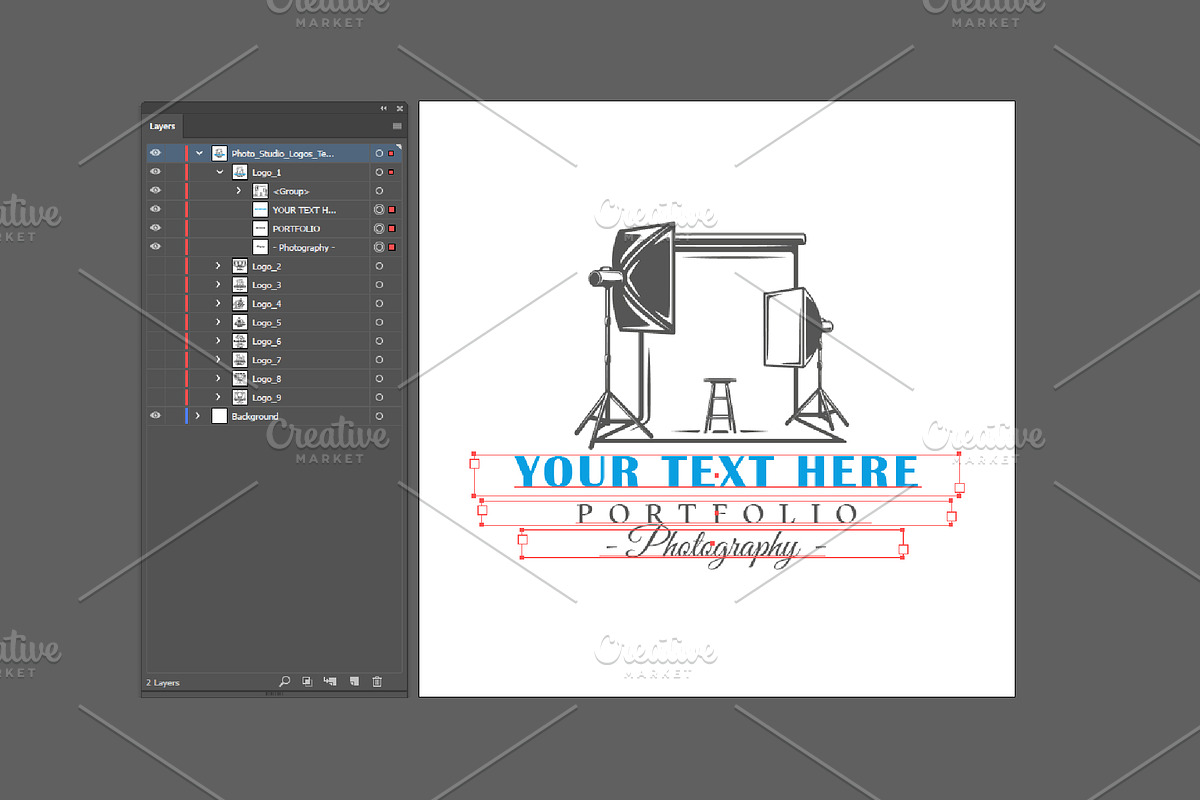Open the Layers panel flyout menu
The height and width of the screenshot is (800, 1200).
pos(397,126)
